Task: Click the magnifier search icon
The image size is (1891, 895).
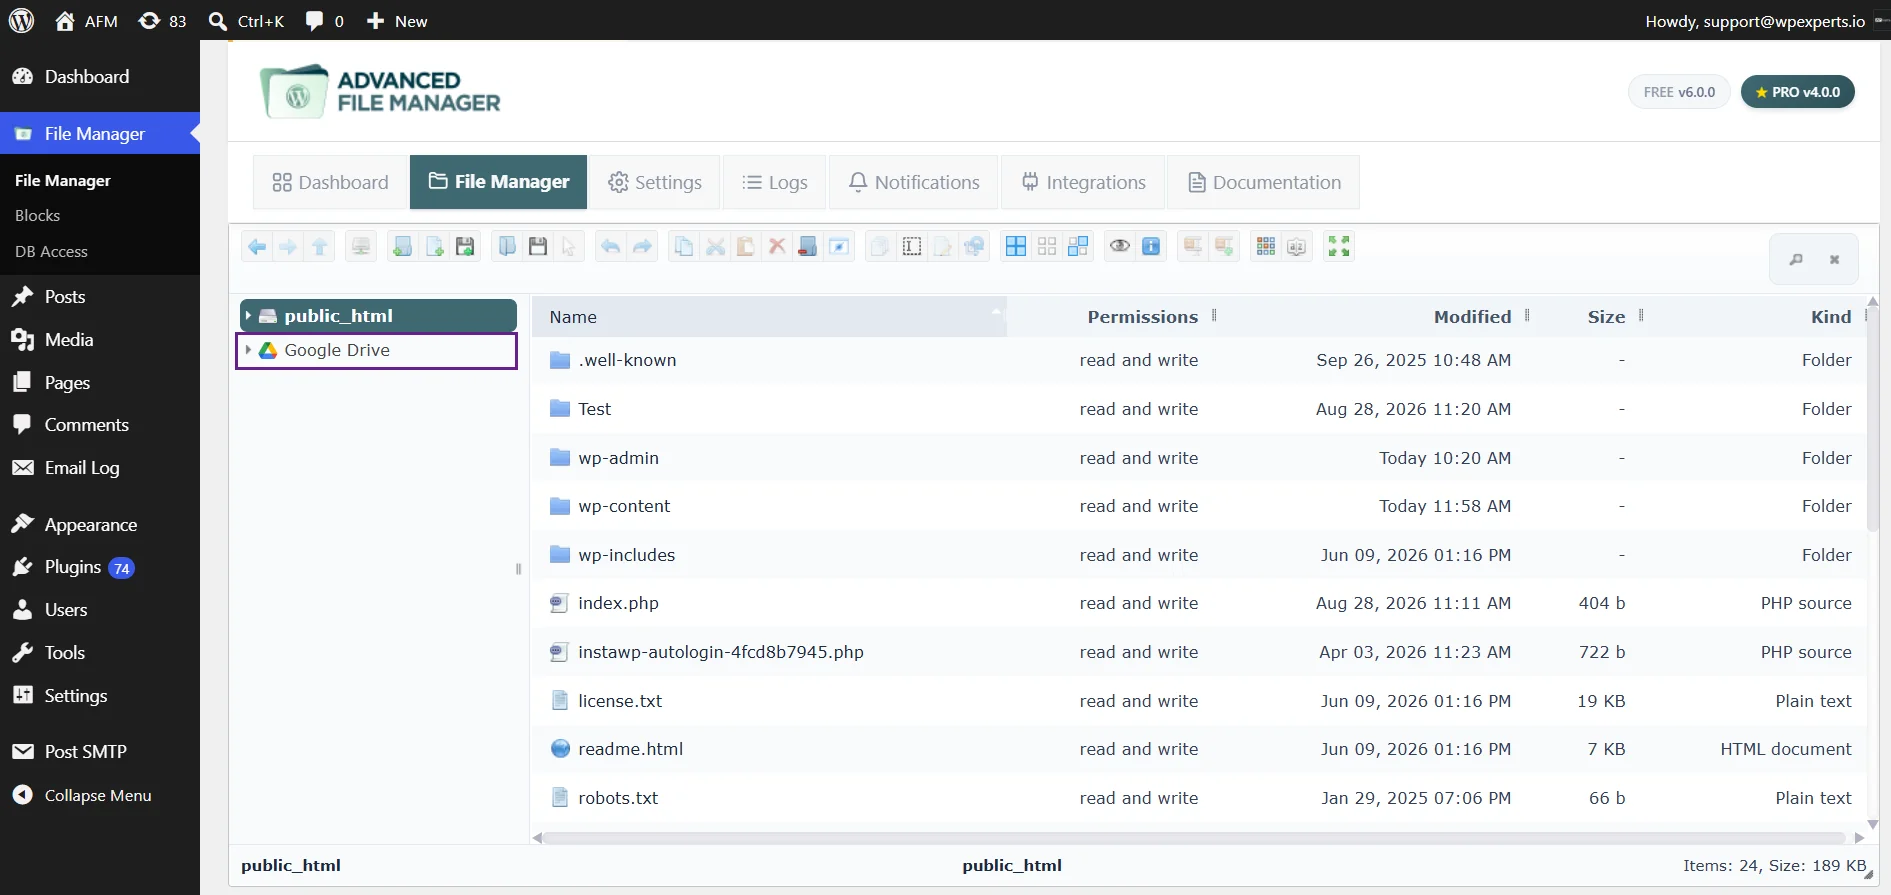Action: (x=1796, y=260)
